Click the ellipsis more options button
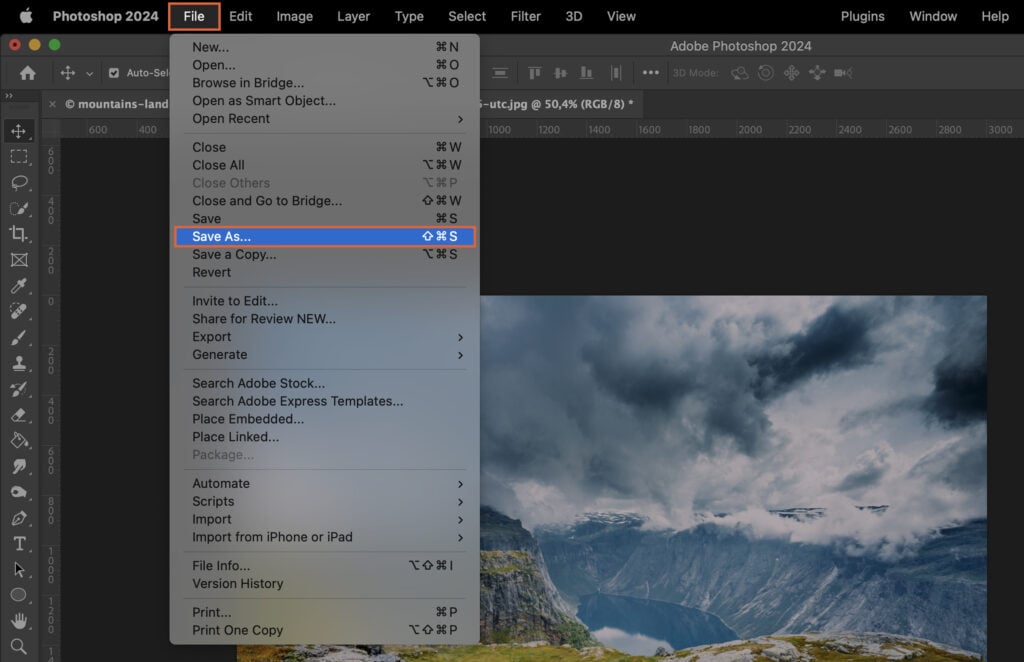 (x=652, y=72)
